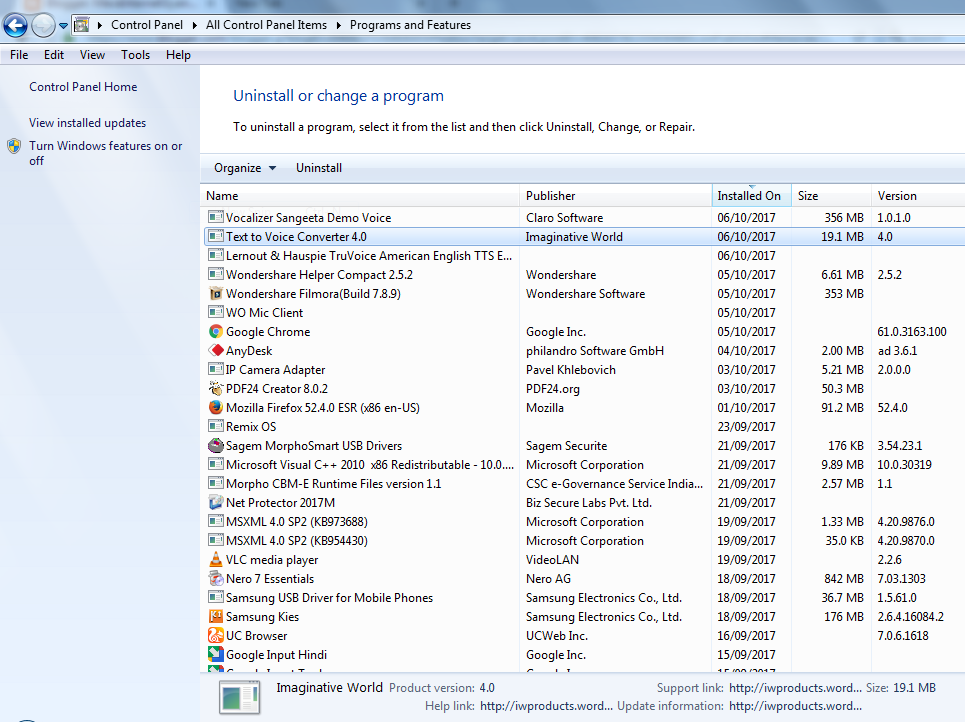Select the MSXML 4.0 SP2 (KB954430) icon
Image resolution: width=965 pixels, height=722 pixels.
pyautogui.click(x=215, y=540)
